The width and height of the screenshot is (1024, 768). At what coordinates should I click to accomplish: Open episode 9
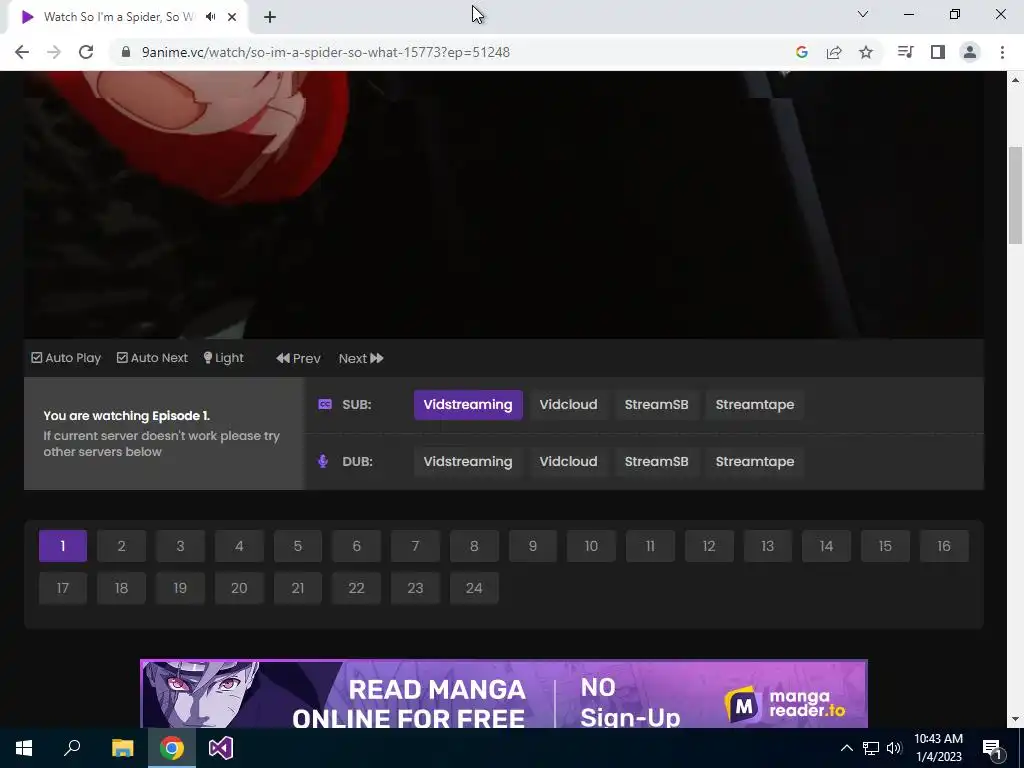click(x=533, y=546)
